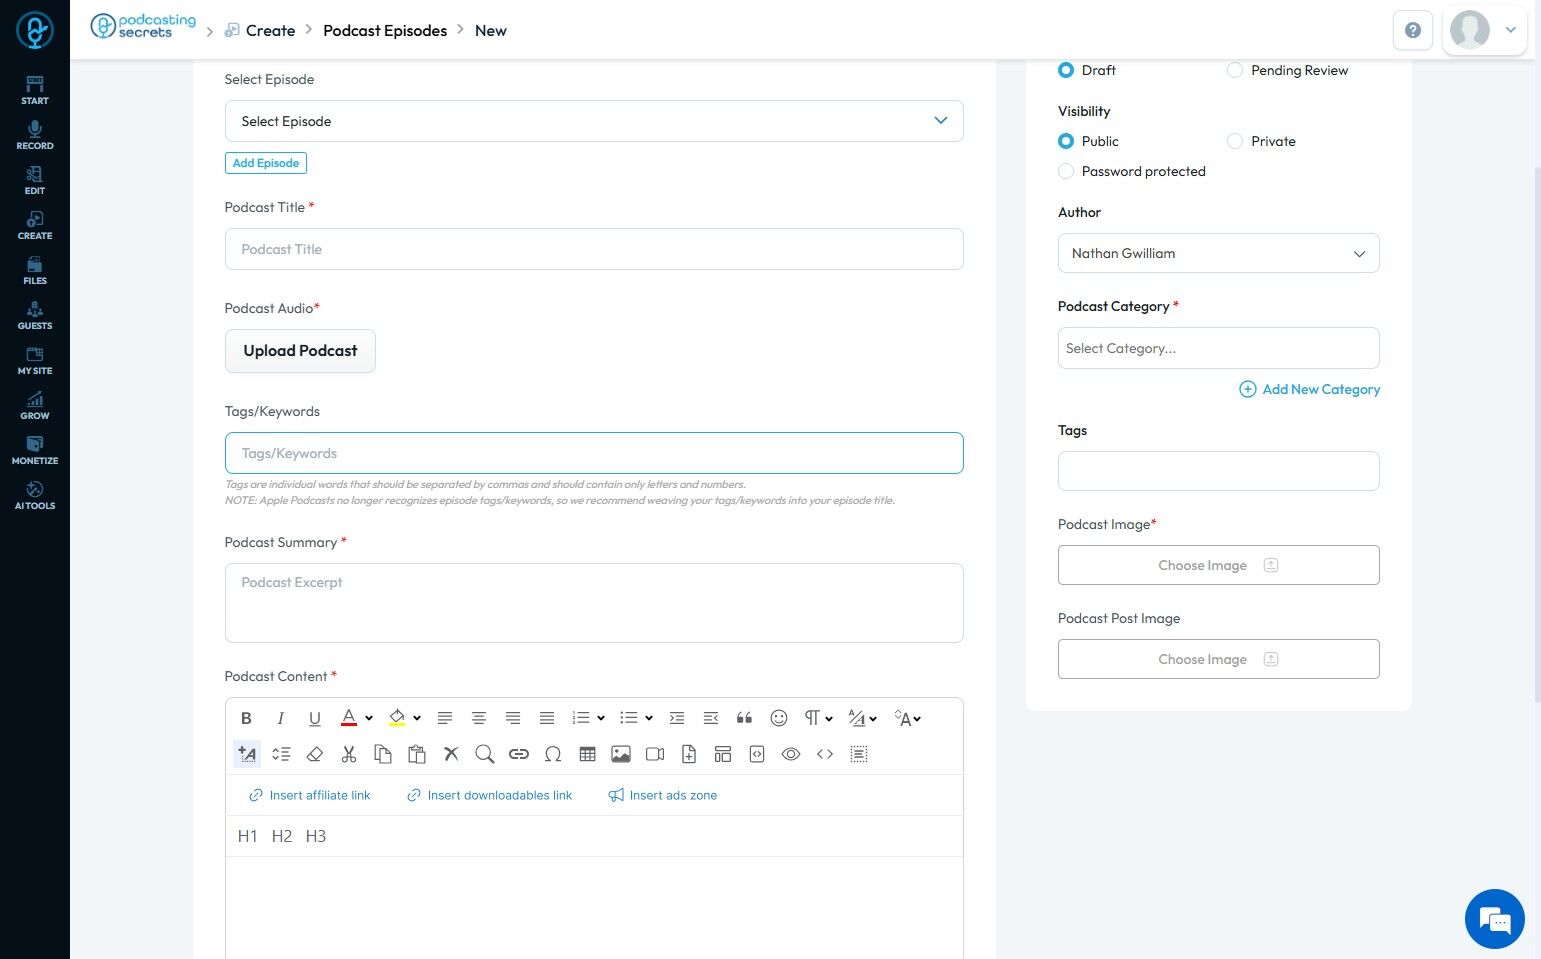Justify text in editor toolbar
The height and width of the screenshot is (959, 1541).
tap(547, 718)
